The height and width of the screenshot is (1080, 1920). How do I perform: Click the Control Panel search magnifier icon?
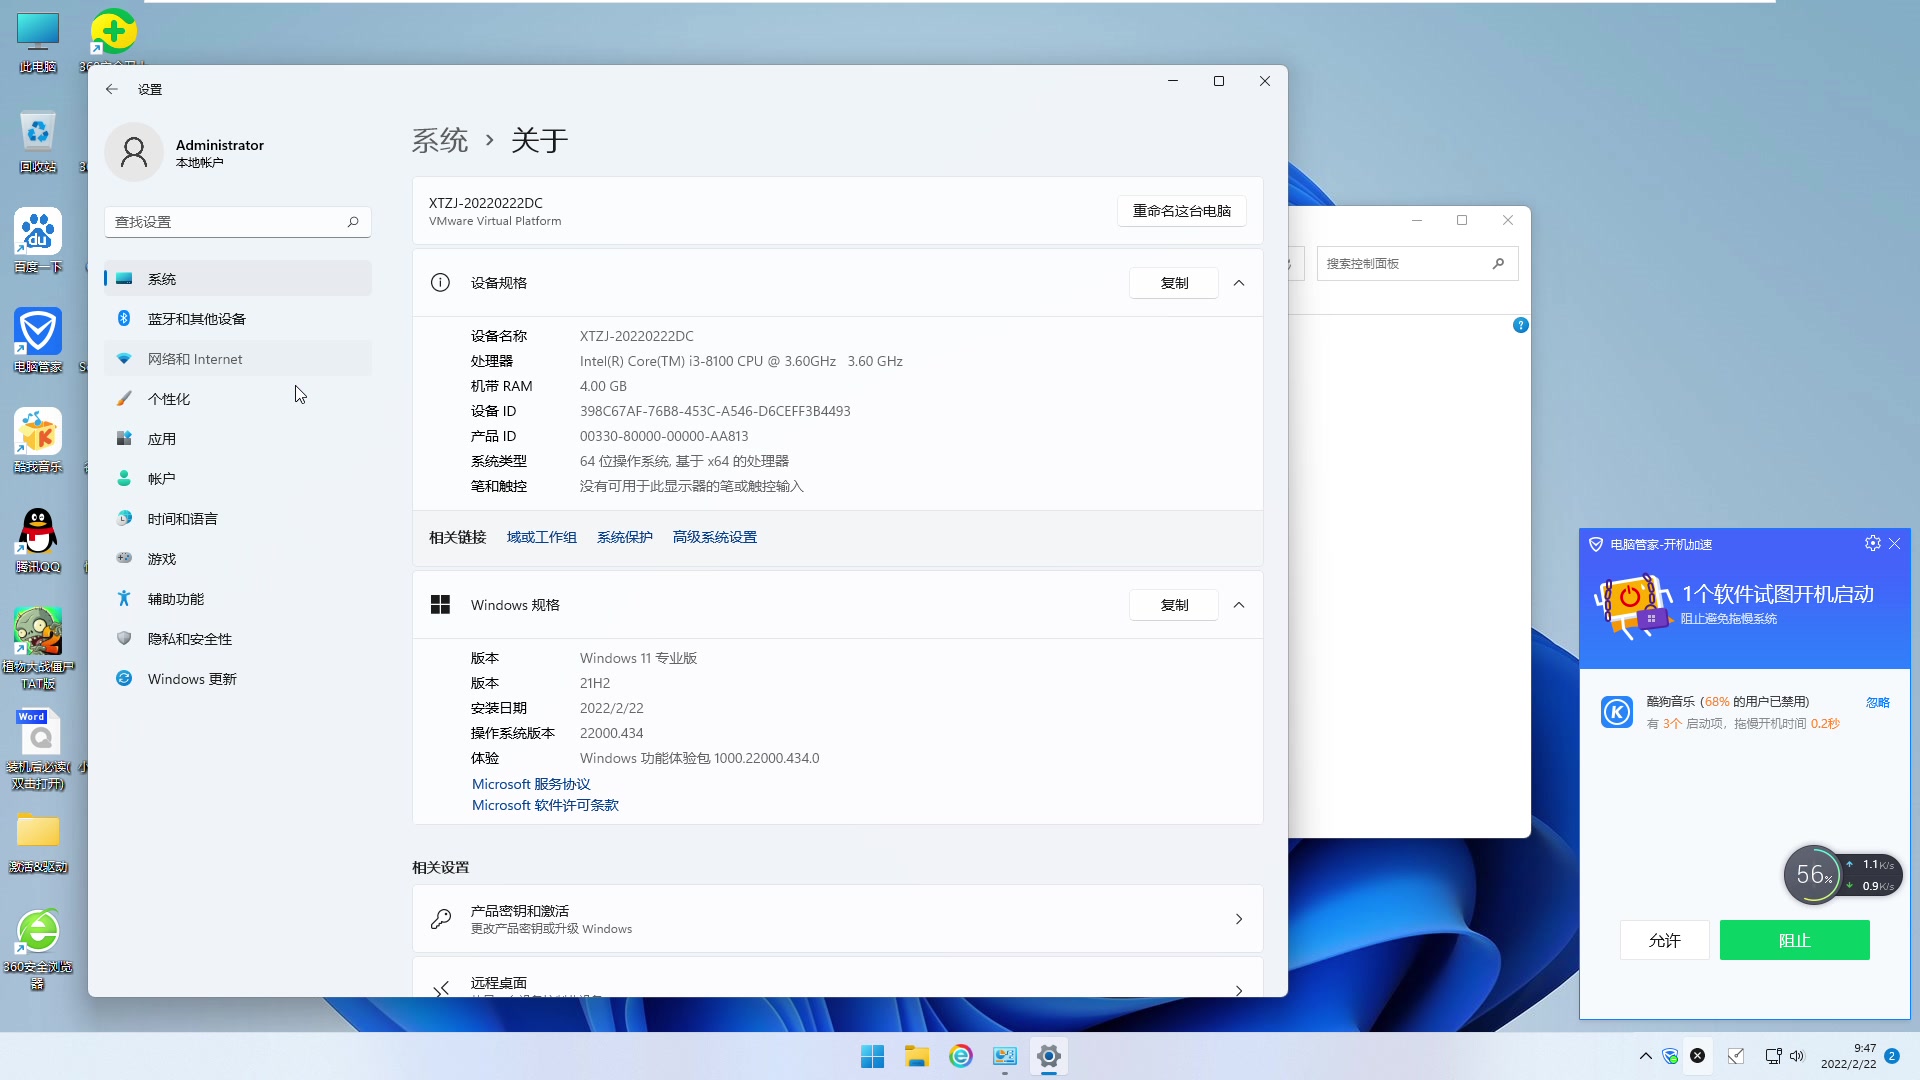pyautogui.click(x=1498, y=264)
